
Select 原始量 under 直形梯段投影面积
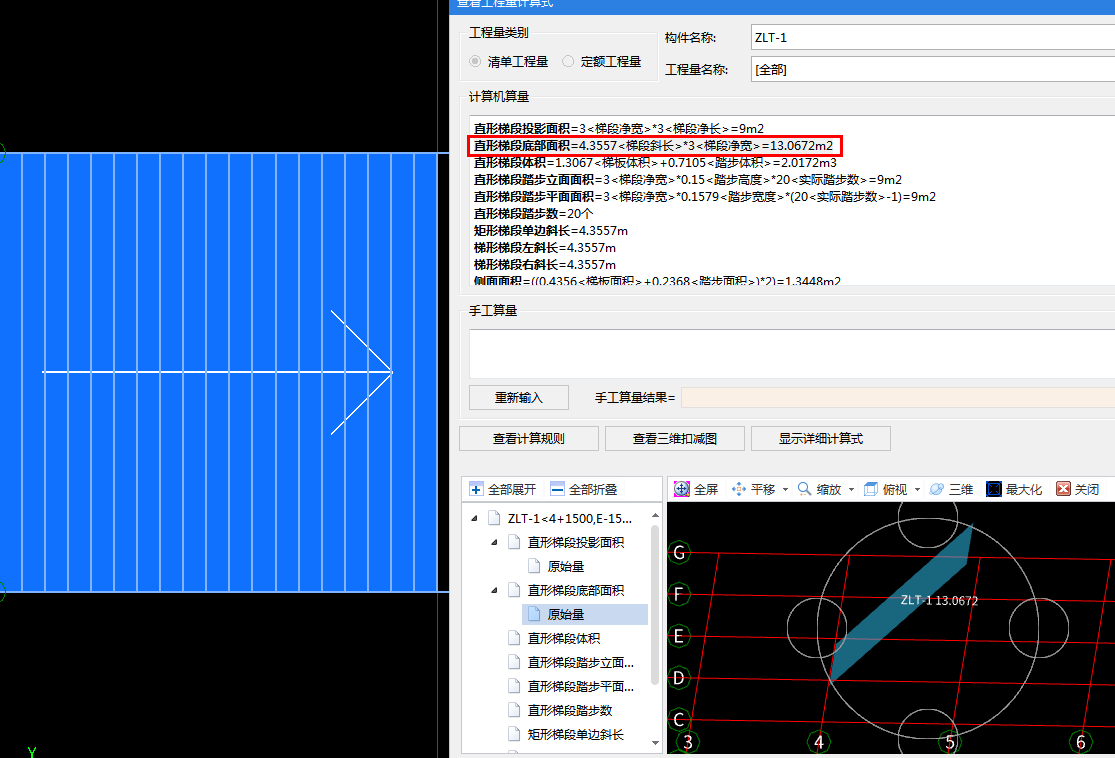[x=565, y=567]
